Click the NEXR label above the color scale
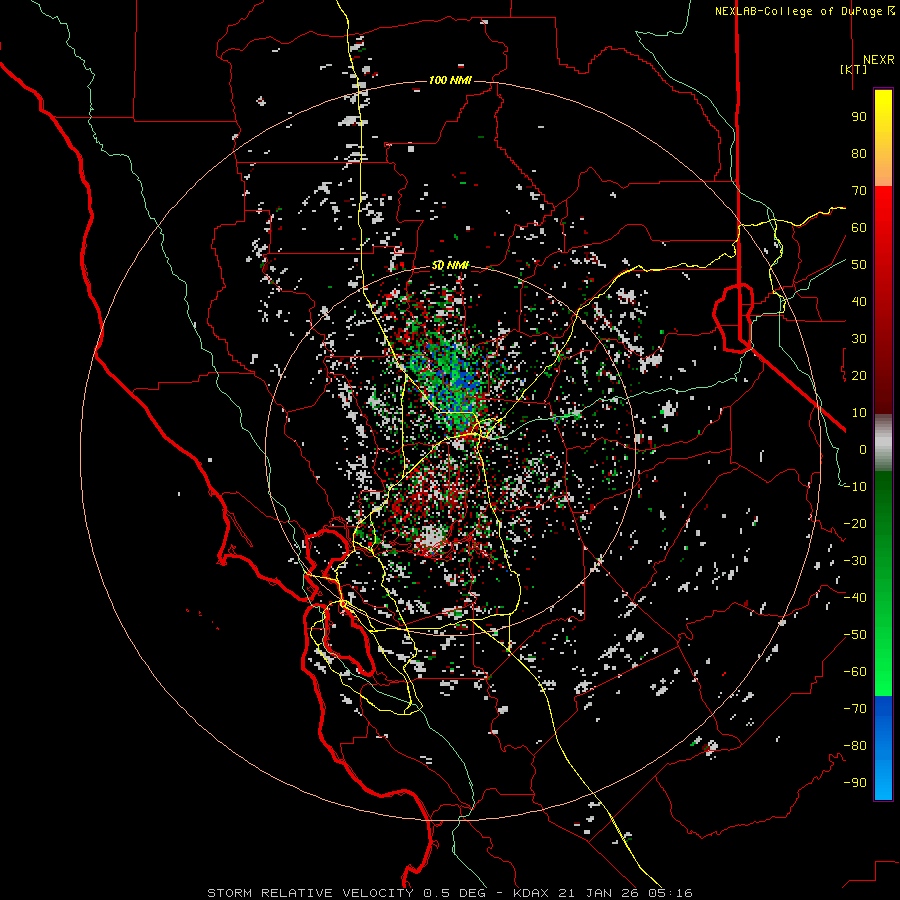Viewport: 900px width, 900px height. point(878,60)
